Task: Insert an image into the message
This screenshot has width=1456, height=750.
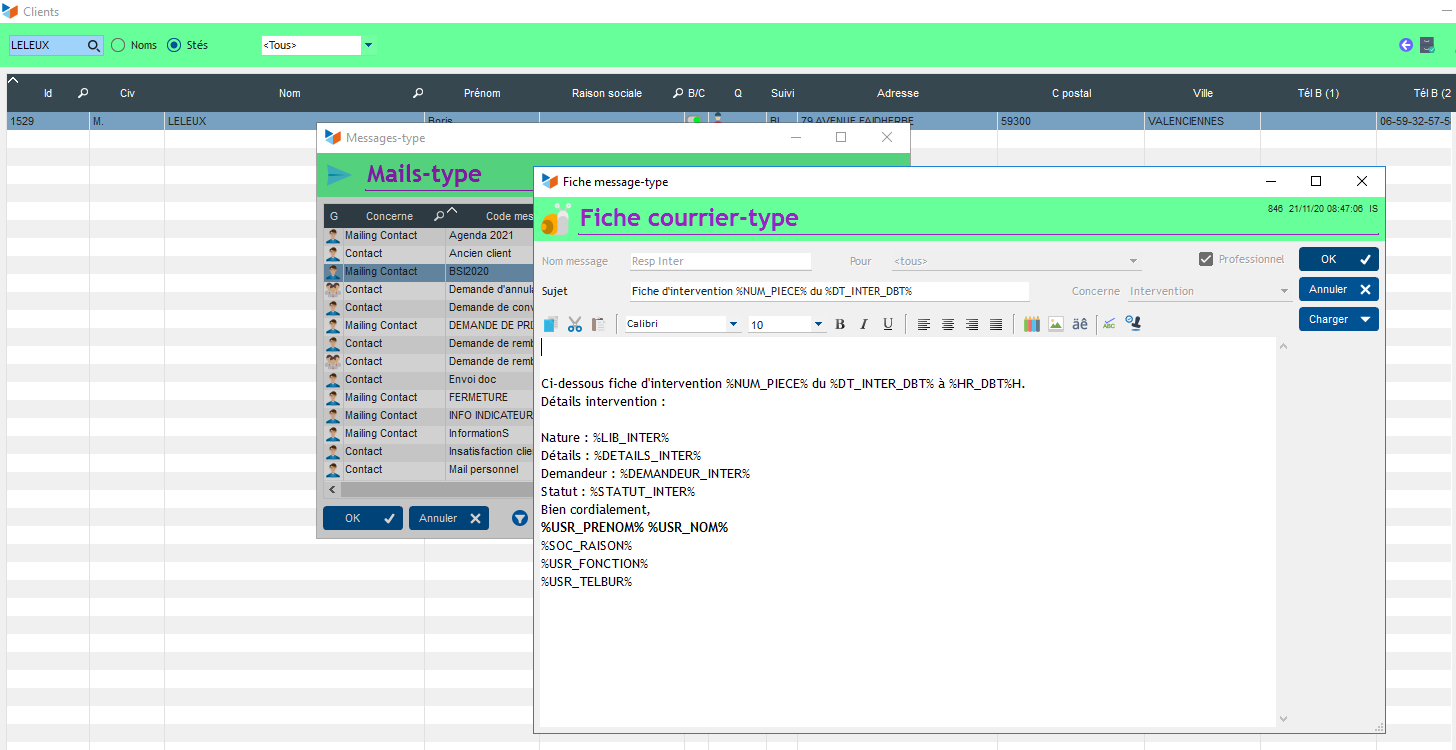Action: point(1056,324)
